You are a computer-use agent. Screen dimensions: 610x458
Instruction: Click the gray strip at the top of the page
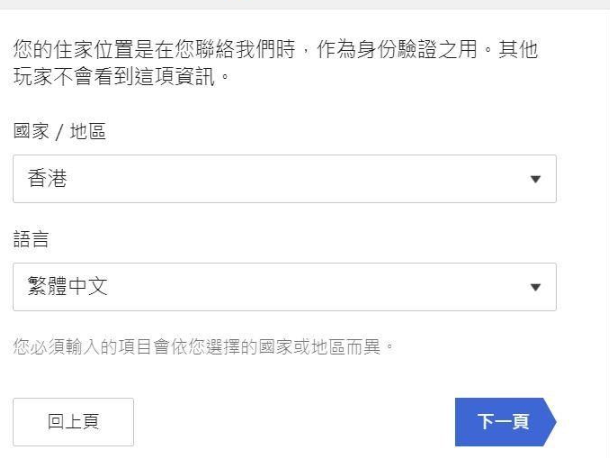305,5
